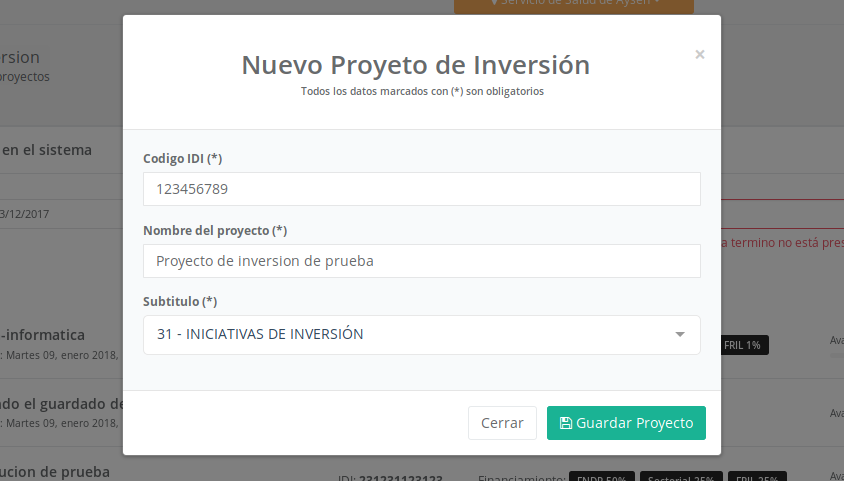Click the location pin icon in the orange button
Viewport: 844px width, 481px height.
494,3
